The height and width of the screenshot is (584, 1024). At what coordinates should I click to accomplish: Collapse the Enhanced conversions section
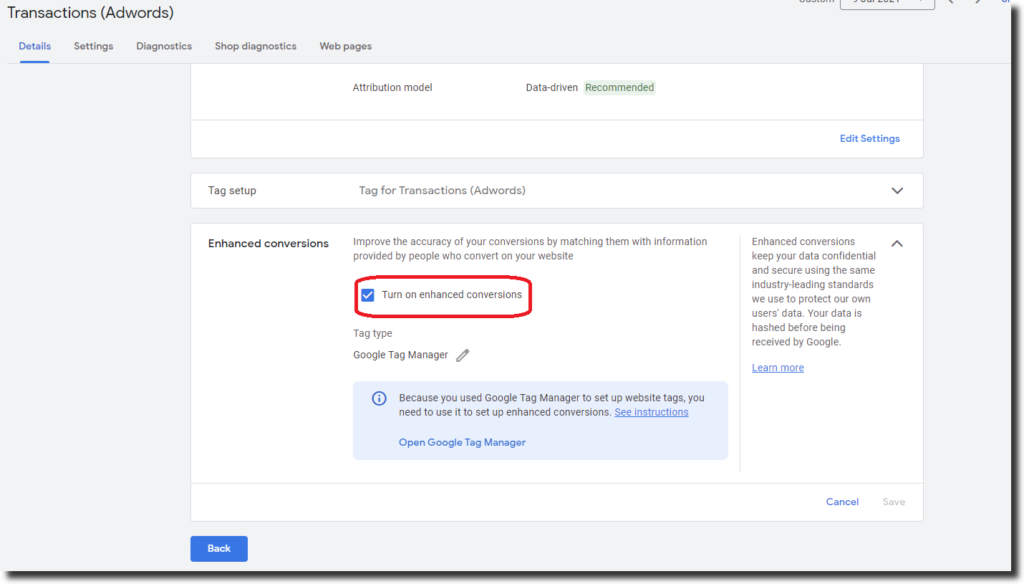click(x=896, y=242)
